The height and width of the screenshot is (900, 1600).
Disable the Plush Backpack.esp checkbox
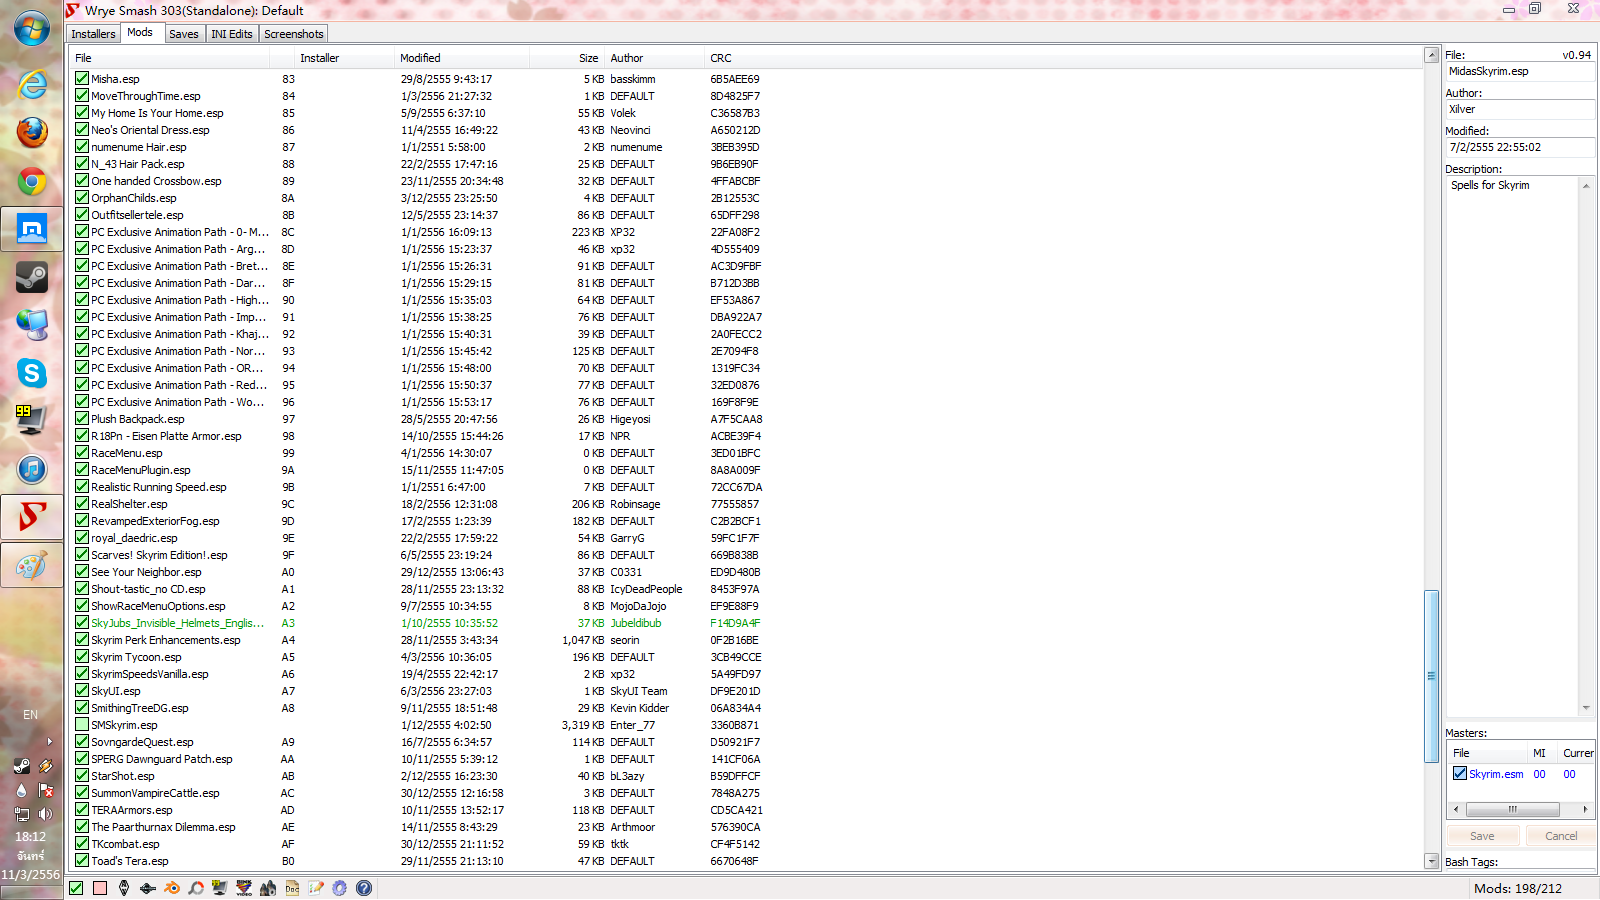coord(82,418)
